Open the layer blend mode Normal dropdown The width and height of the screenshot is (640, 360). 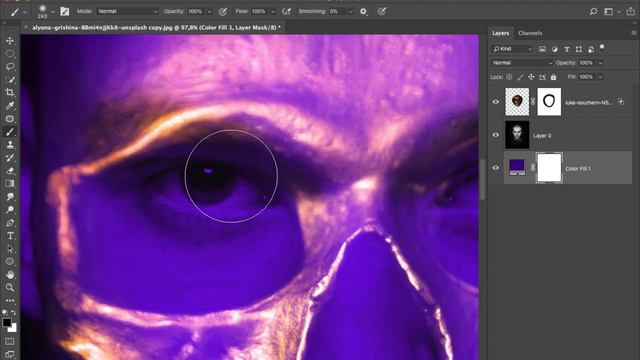tap(522, 63)
